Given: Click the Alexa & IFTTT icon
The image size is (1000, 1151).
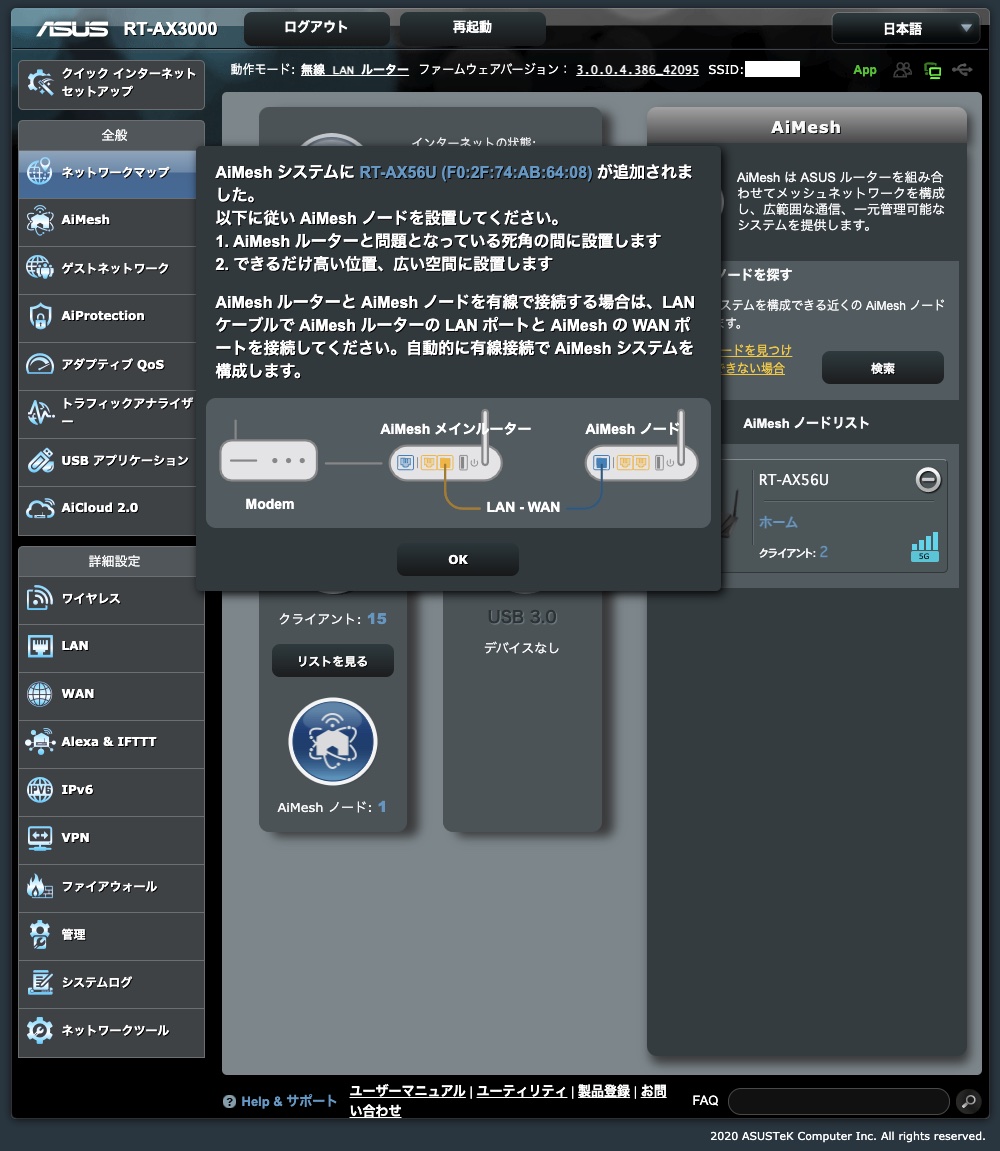Looking at the screenshot, I should pos(40,741).
